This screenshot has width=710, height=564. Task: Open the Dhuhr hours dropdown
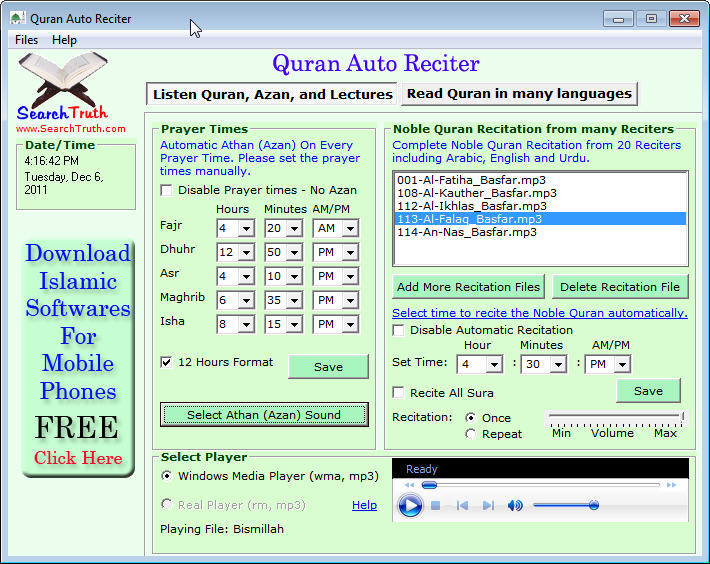point(246,253)
